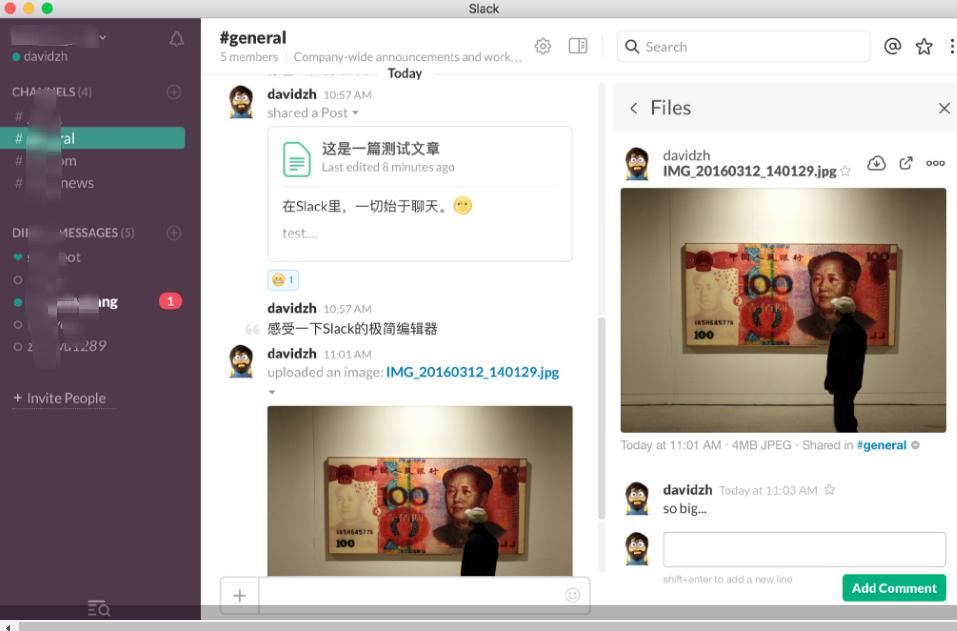Open the channel details flexpane icon
957x631 pixels.
(x=577, y=45)
